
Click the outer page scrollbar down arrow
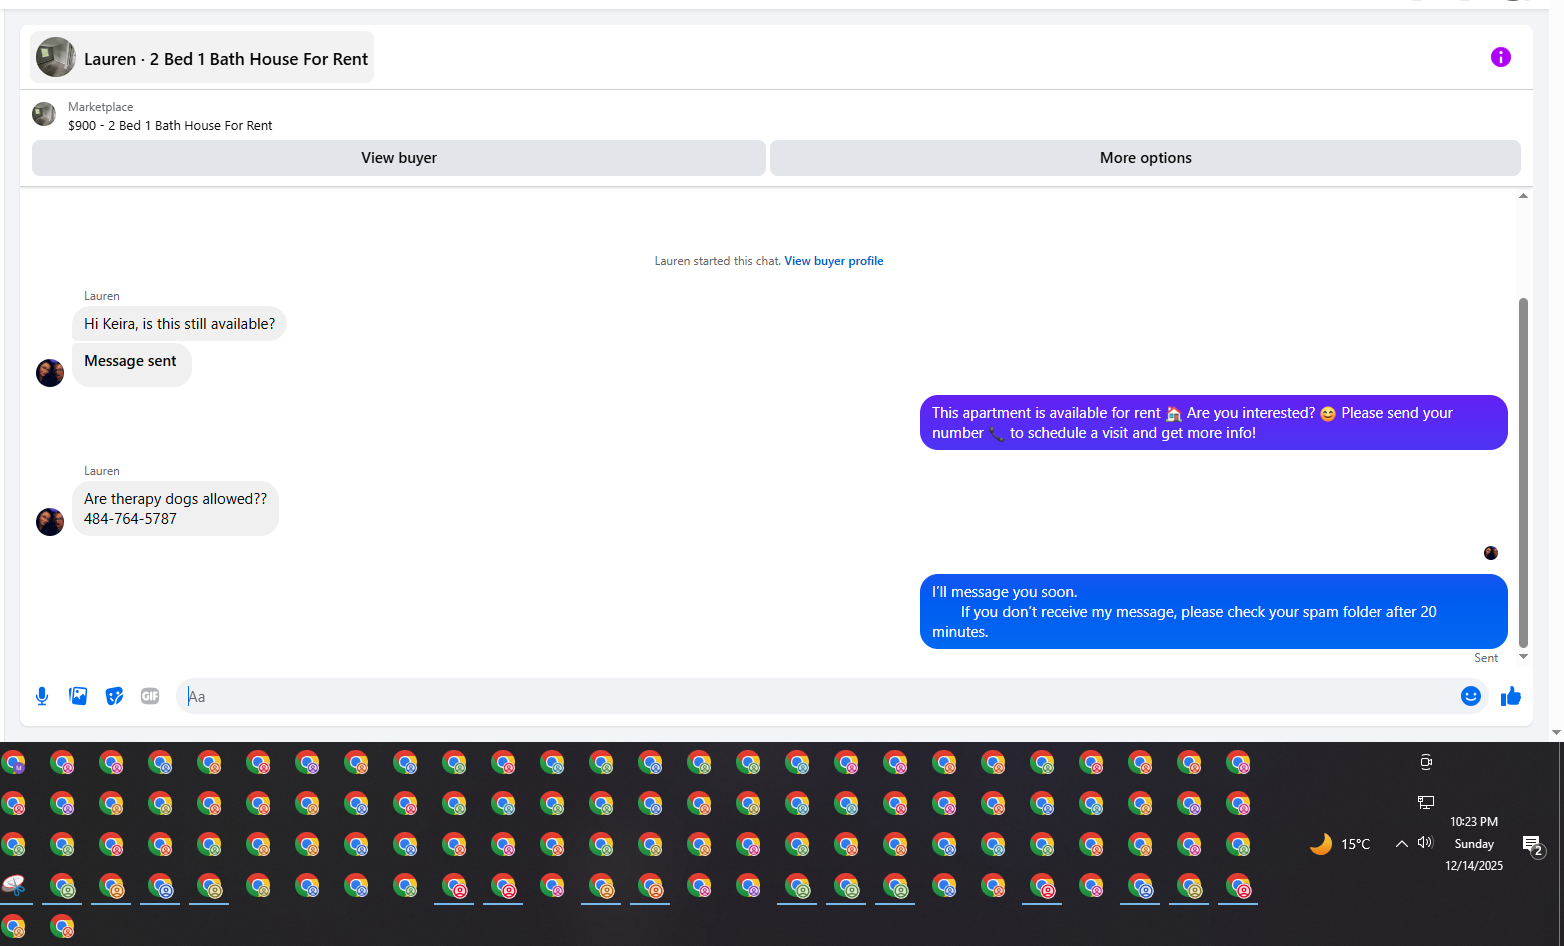(1556, 732)
